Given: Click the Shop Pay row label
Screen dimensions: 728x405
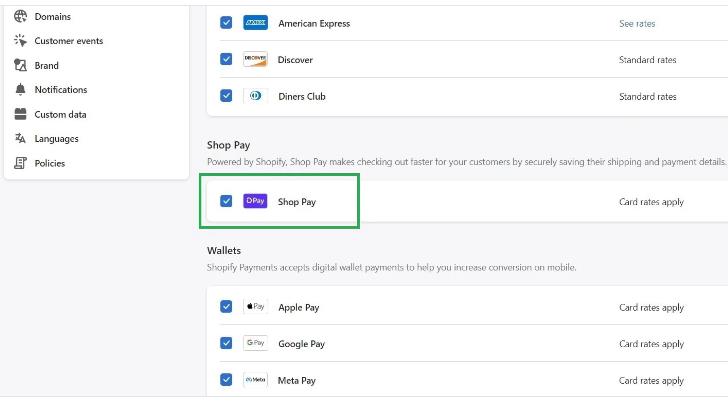Looking at the screenshot, I should pos(297,202).
